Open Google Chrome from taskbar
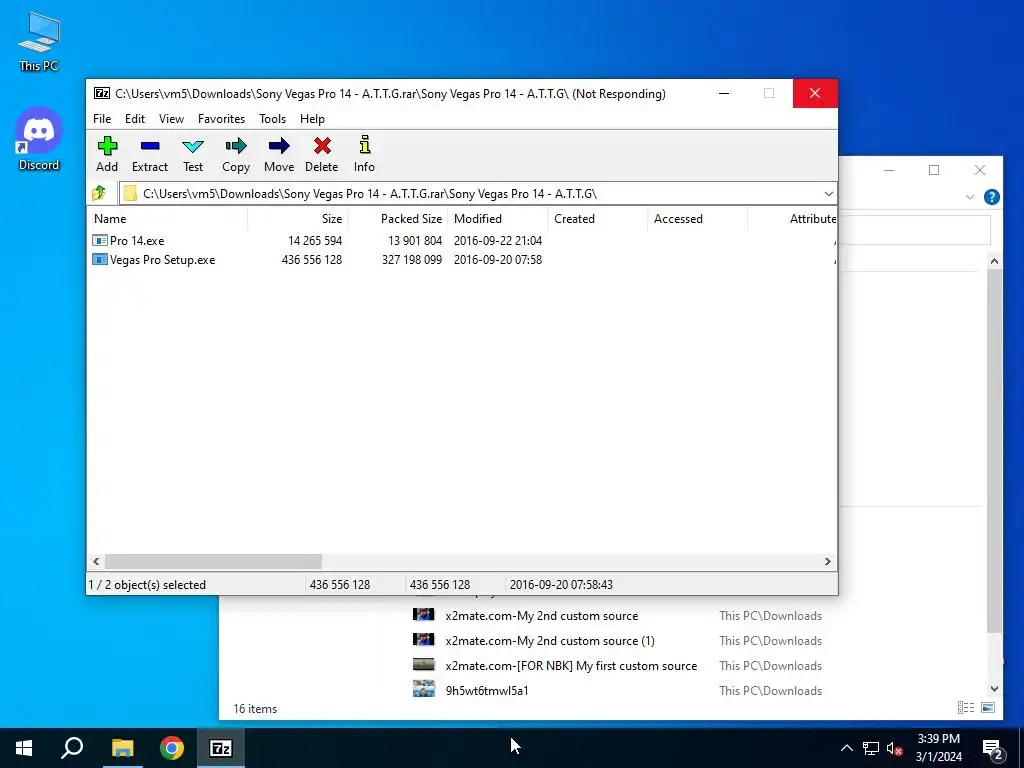The width and height of the screenshot is (1024, 768). click(172, 748)
